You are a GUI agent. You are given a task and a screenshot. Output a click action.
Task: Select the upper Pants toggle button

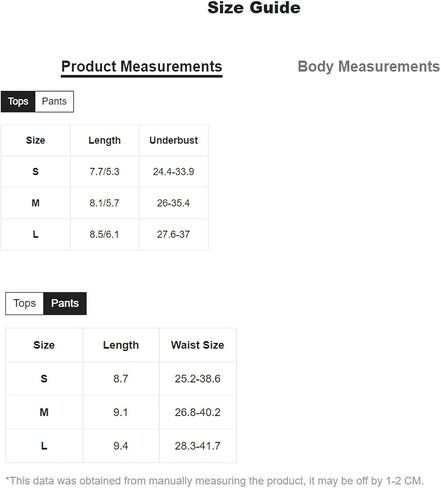click(x=54, y=101)
